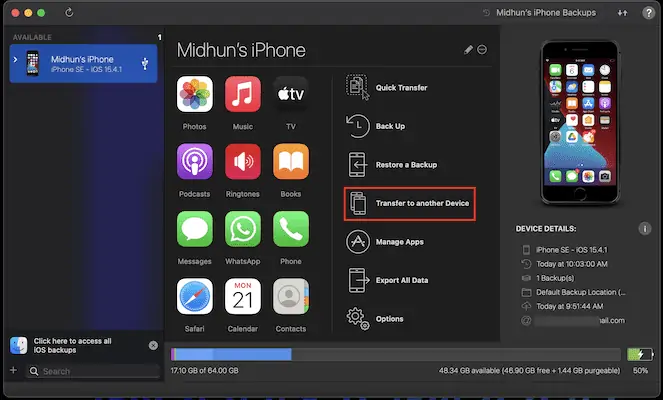663x400 pixels.
Task: Dismiss the iOS backups tip
Action: [x=153, y=345]
